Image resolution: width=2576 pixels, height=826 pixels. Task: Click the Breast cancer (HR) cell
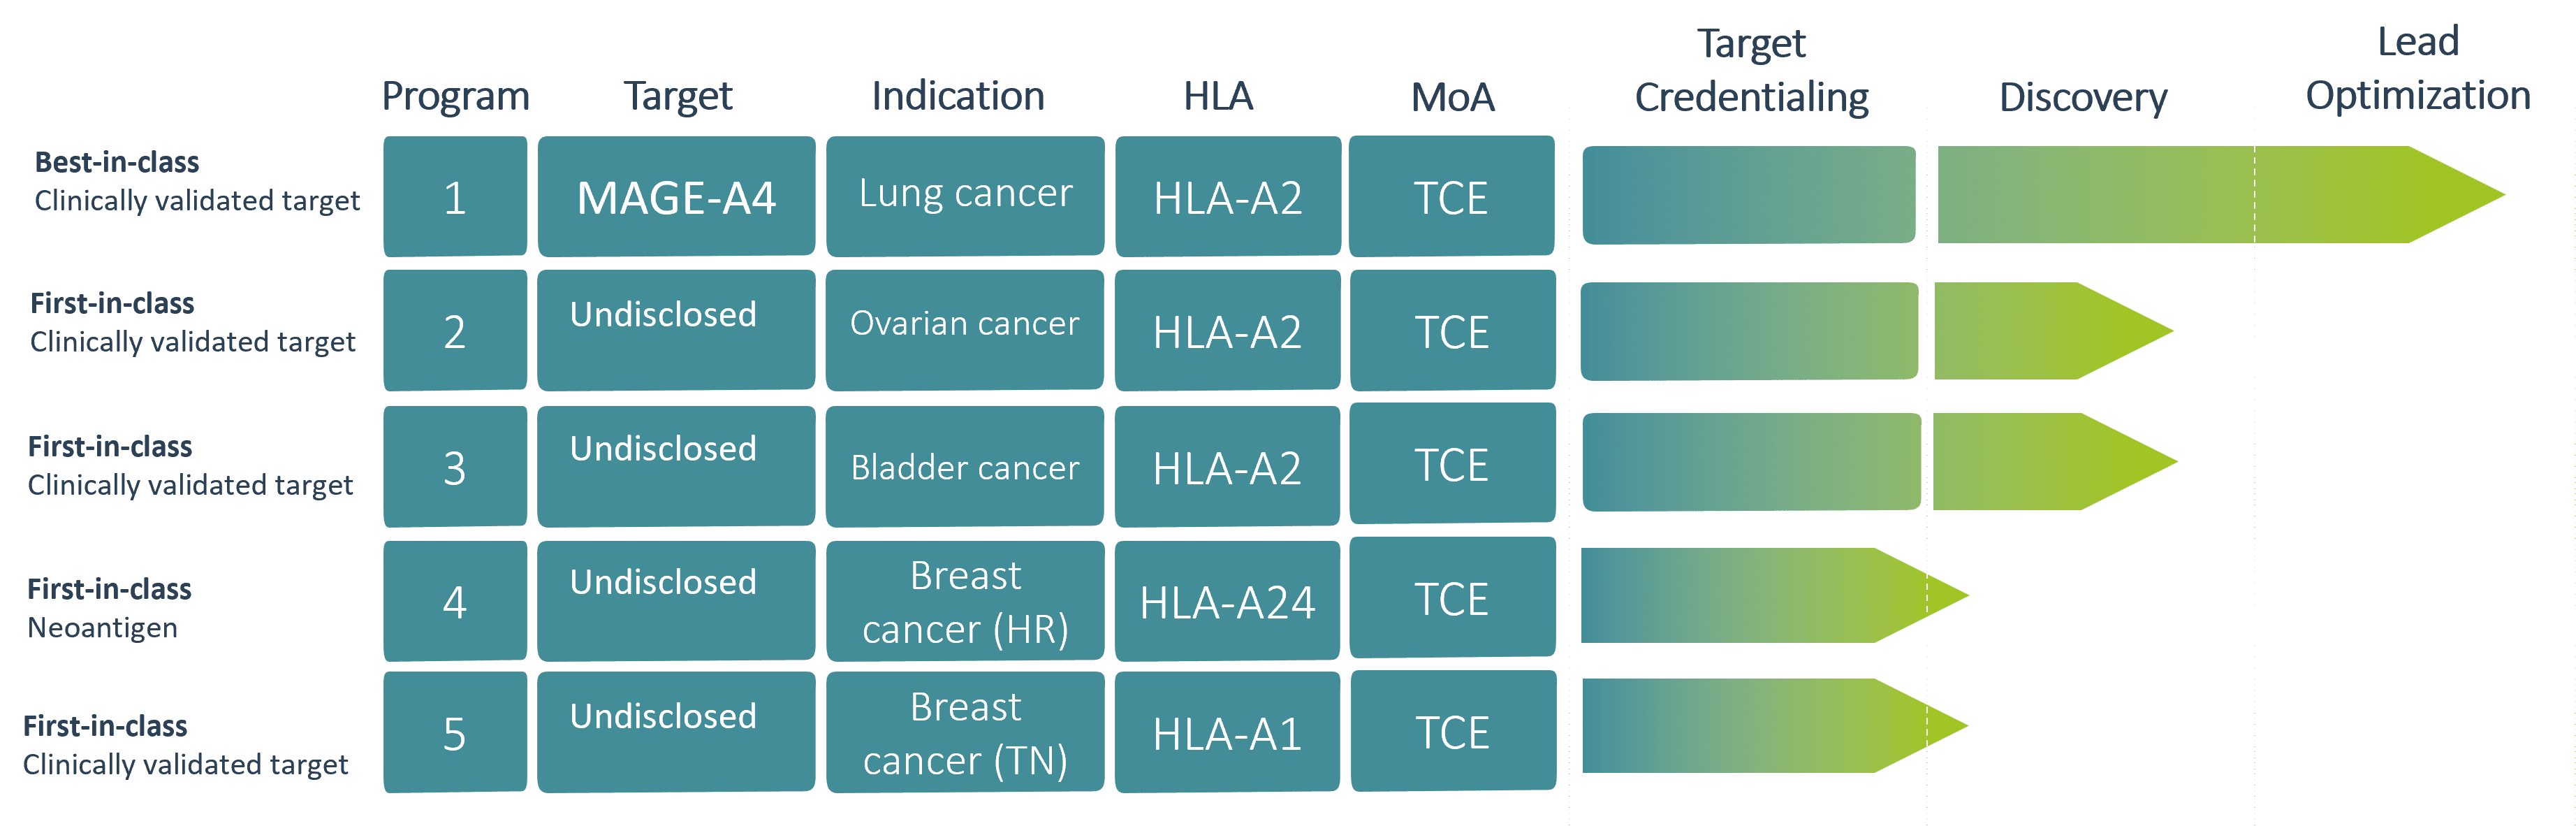pos(965,601)
